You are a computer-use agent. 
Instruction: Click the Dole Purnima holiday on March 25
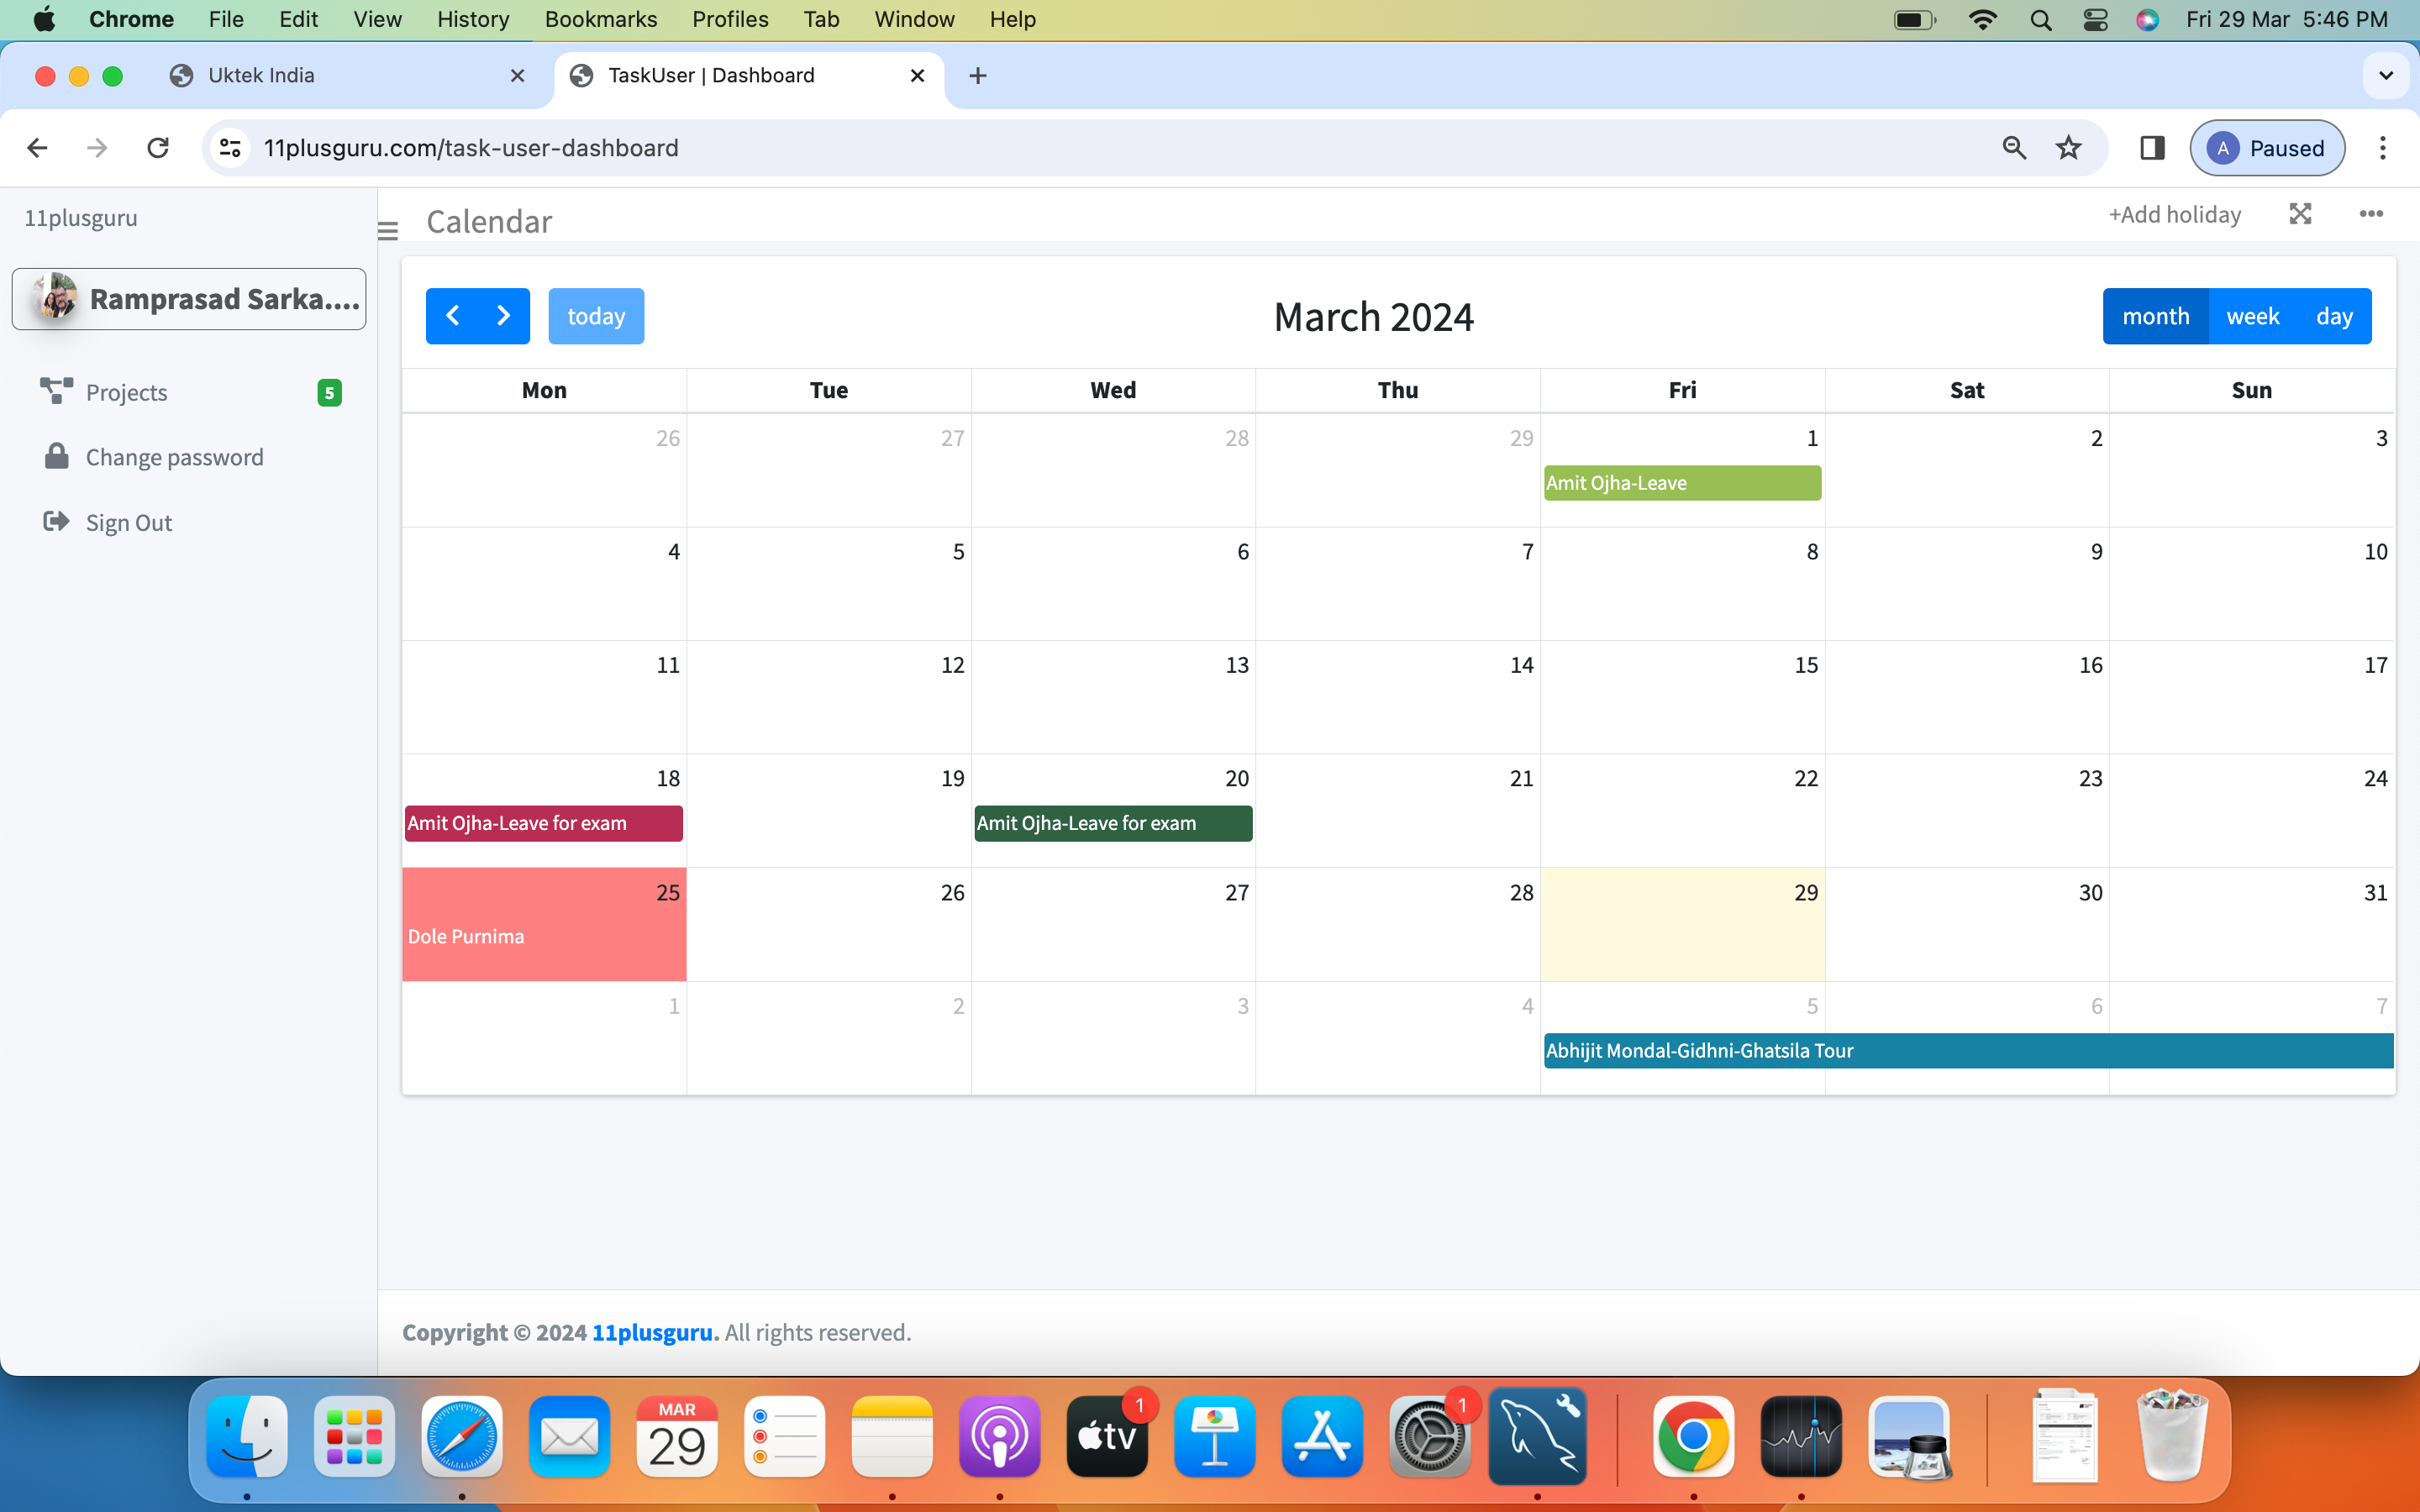tap(466, 937)
